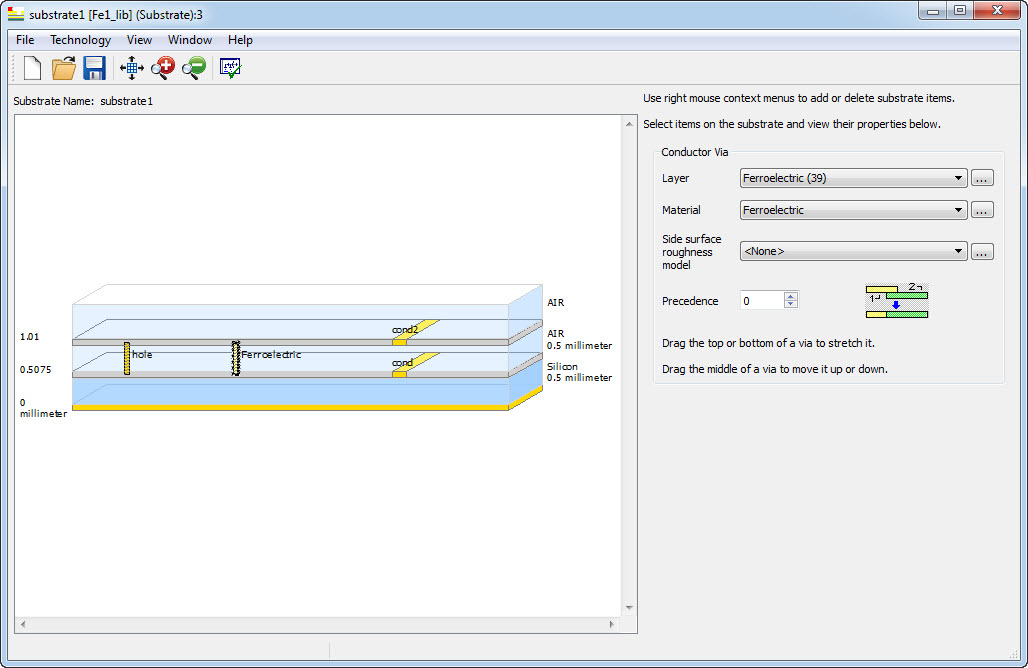This screenshot has height=668, width=1028.
Task: Zoom out with the green minus magnifier
Action: point(193,68)
